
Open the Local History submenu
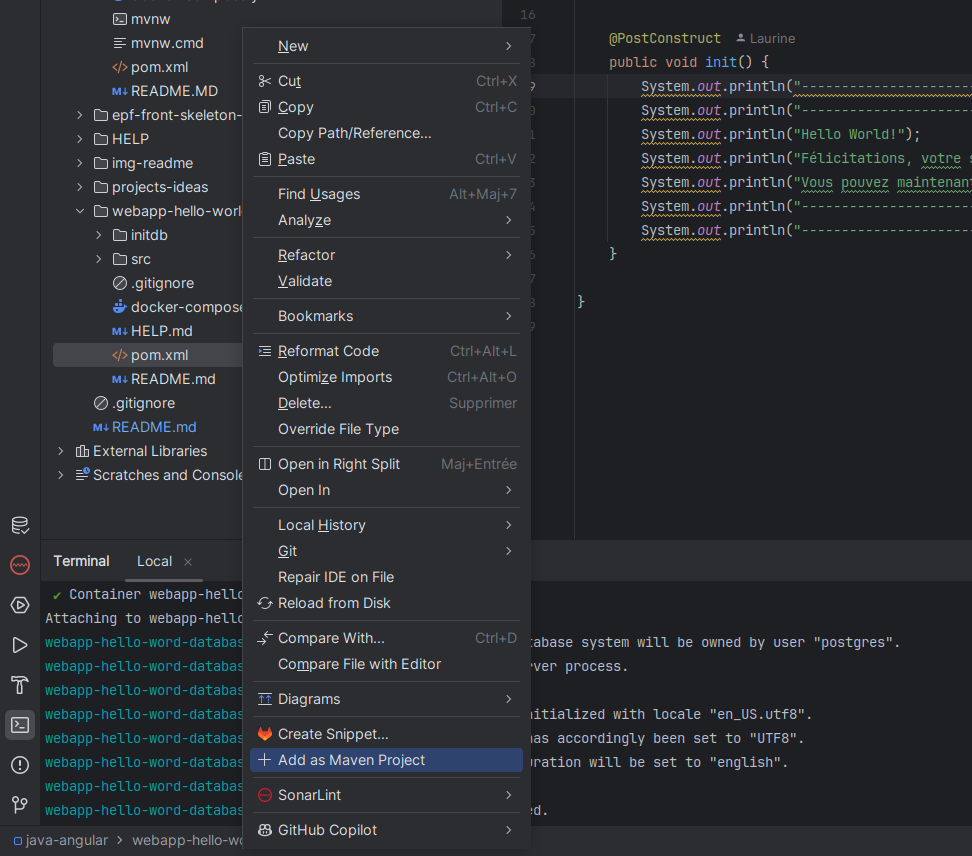point(386,525)
